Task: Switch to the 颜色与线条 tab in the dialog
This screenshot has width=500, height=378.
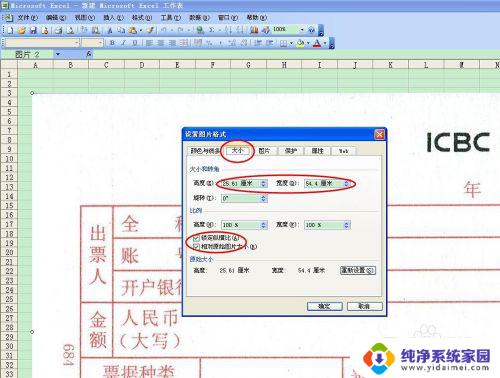Action: coord(205,151)
